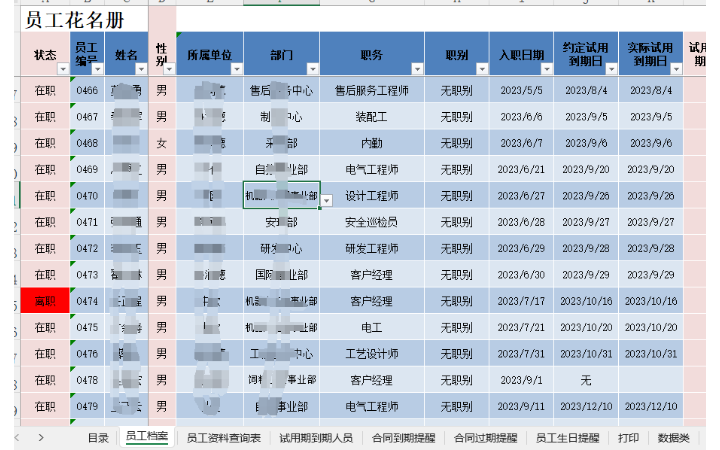This screenshot has width=720, height=450.
Task: Click the 内勤 job cell
Action: tap(372, 143)
